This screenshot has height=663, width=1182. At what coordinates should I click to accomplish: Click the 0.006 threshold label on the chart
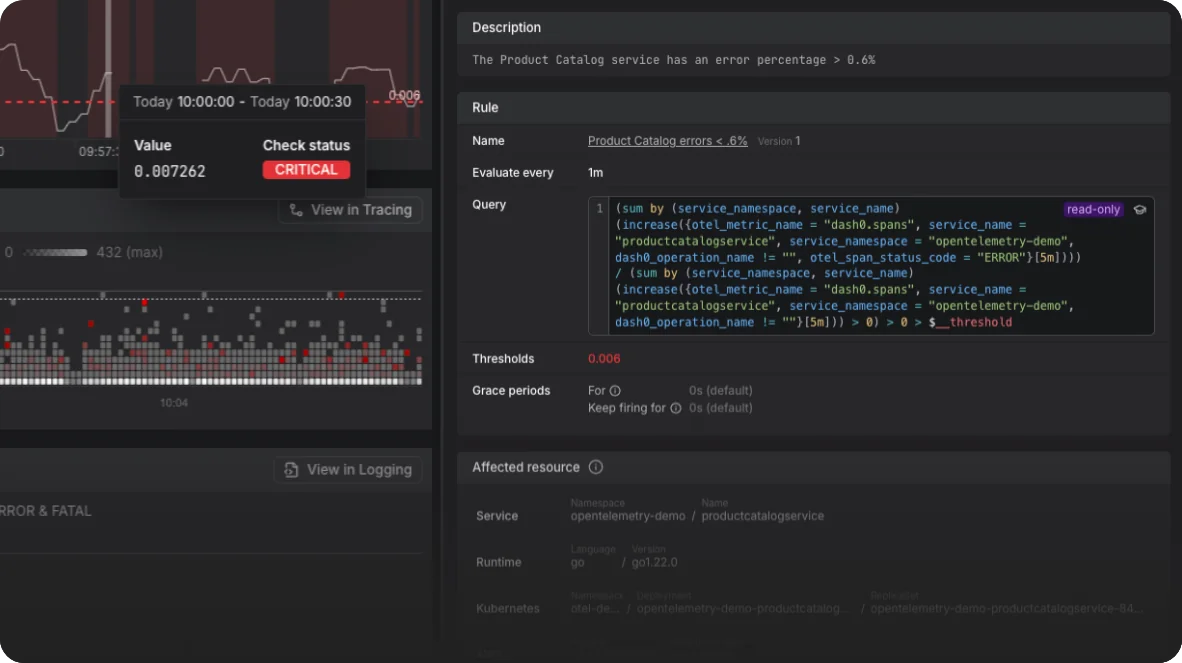click(x=404, y=96)
